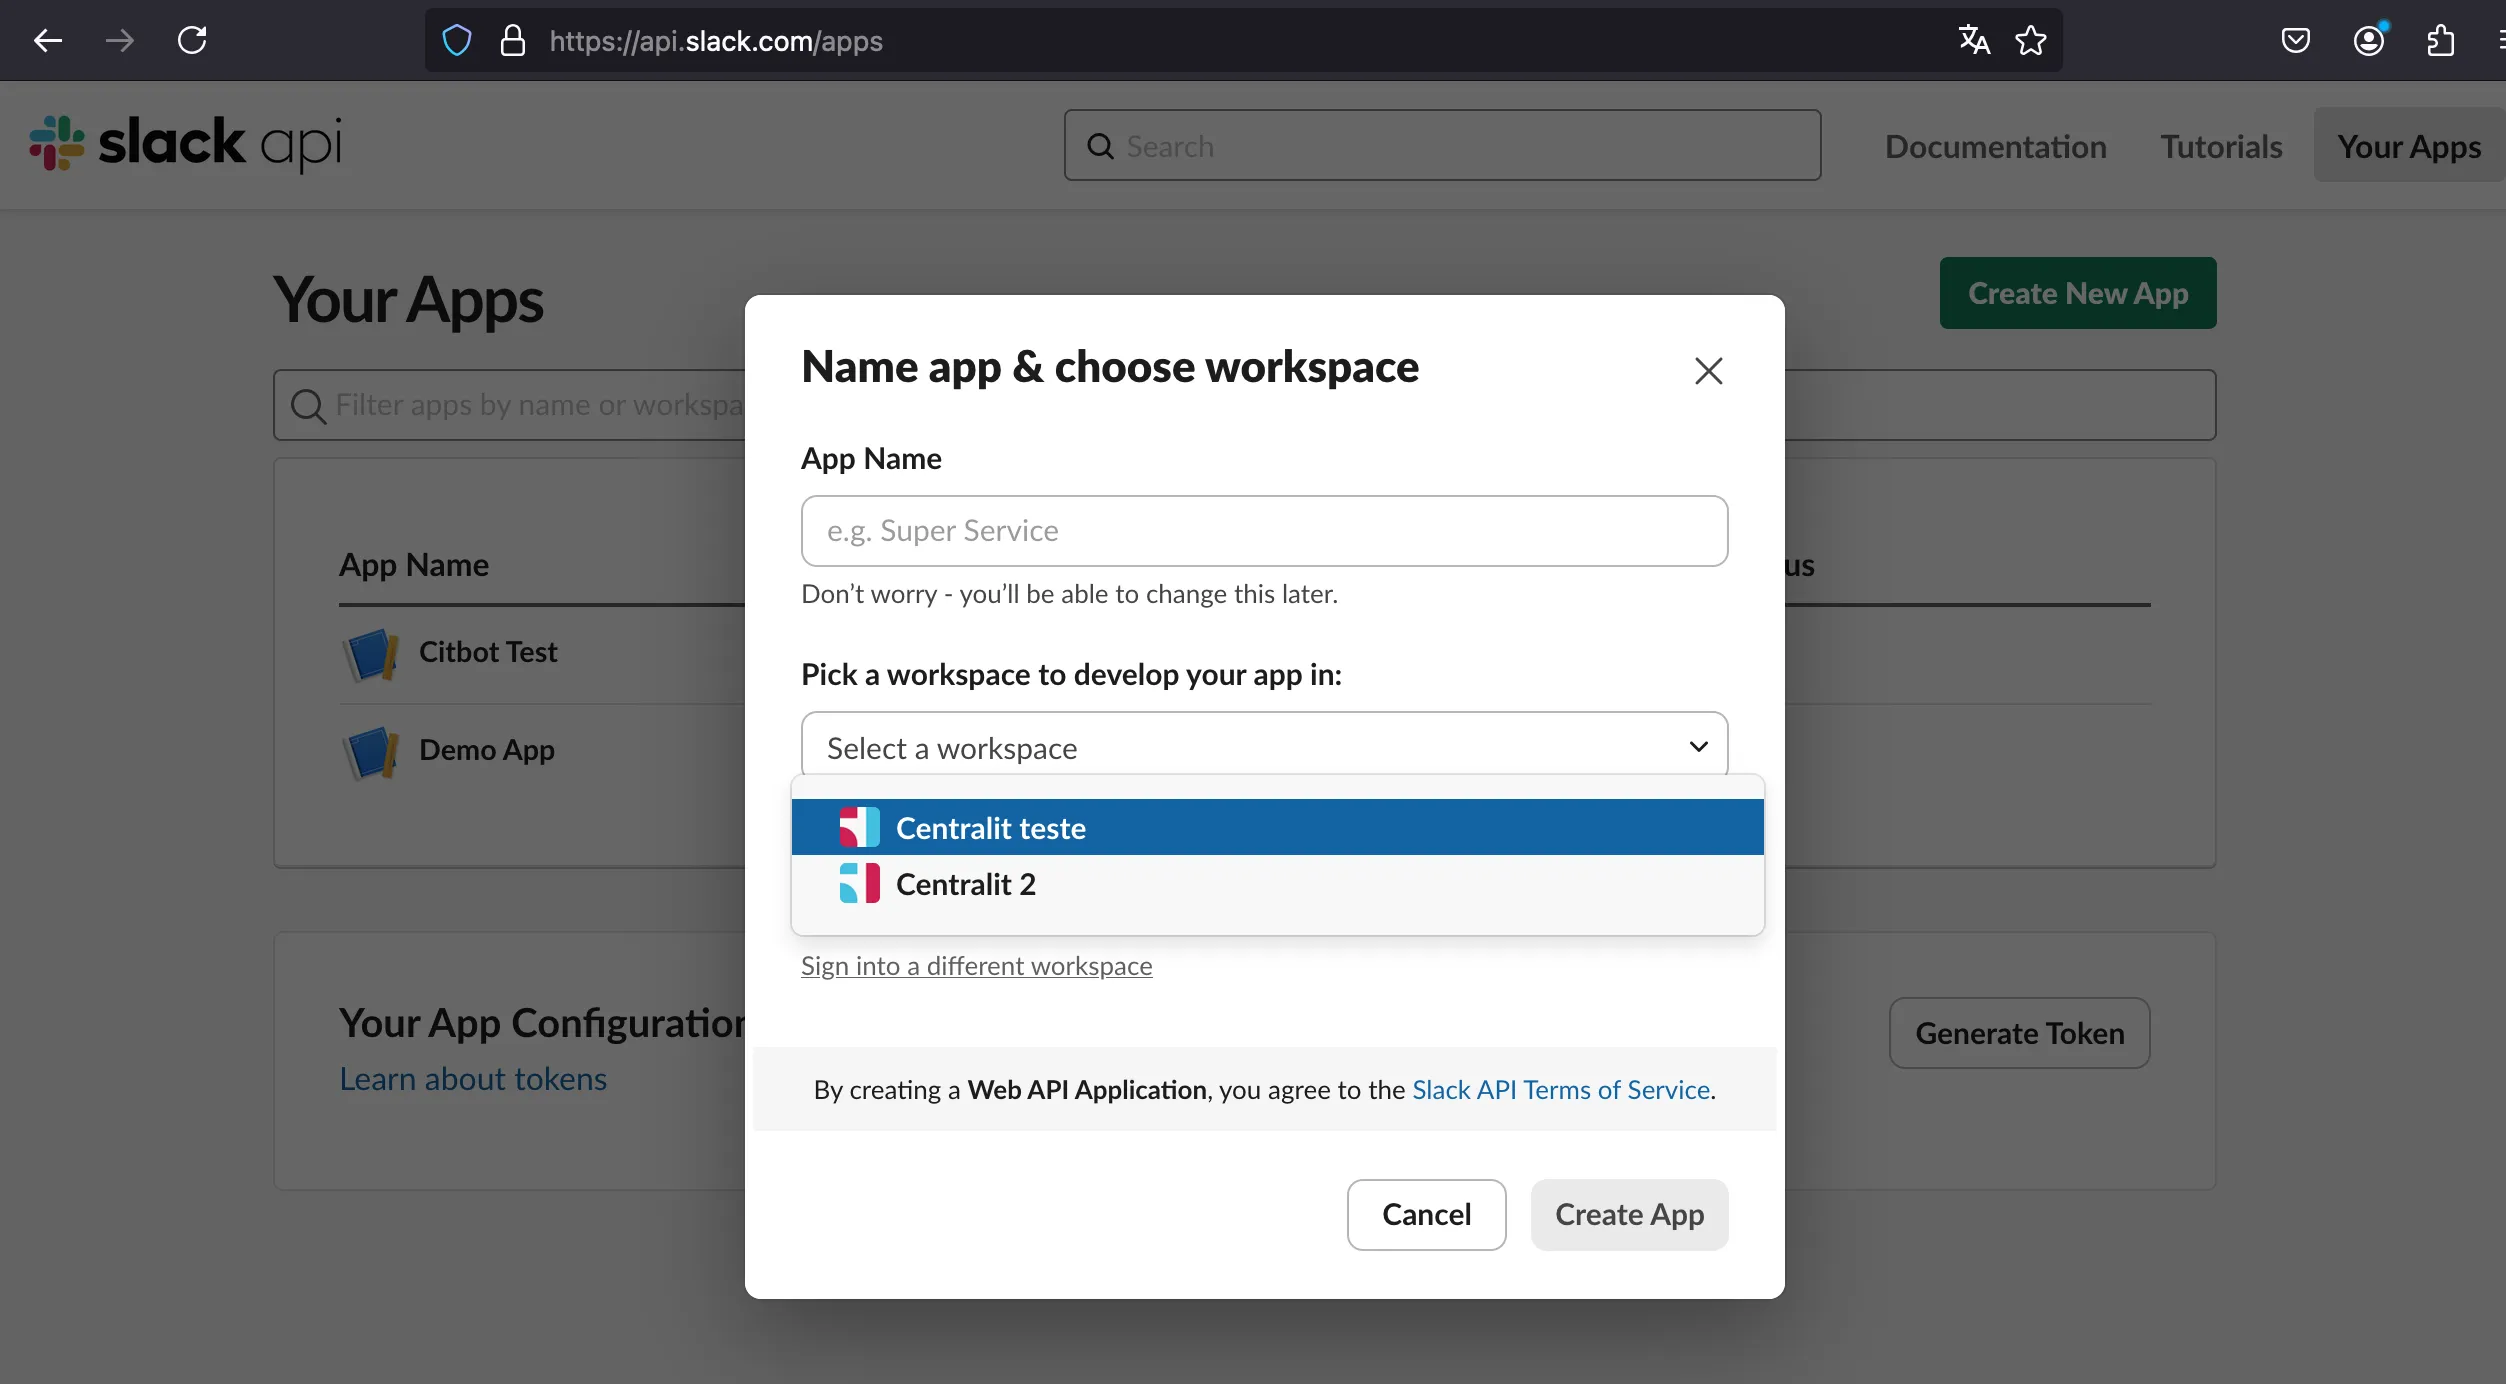
Task: Click the Slack API logo
Action: click(186, 144)
